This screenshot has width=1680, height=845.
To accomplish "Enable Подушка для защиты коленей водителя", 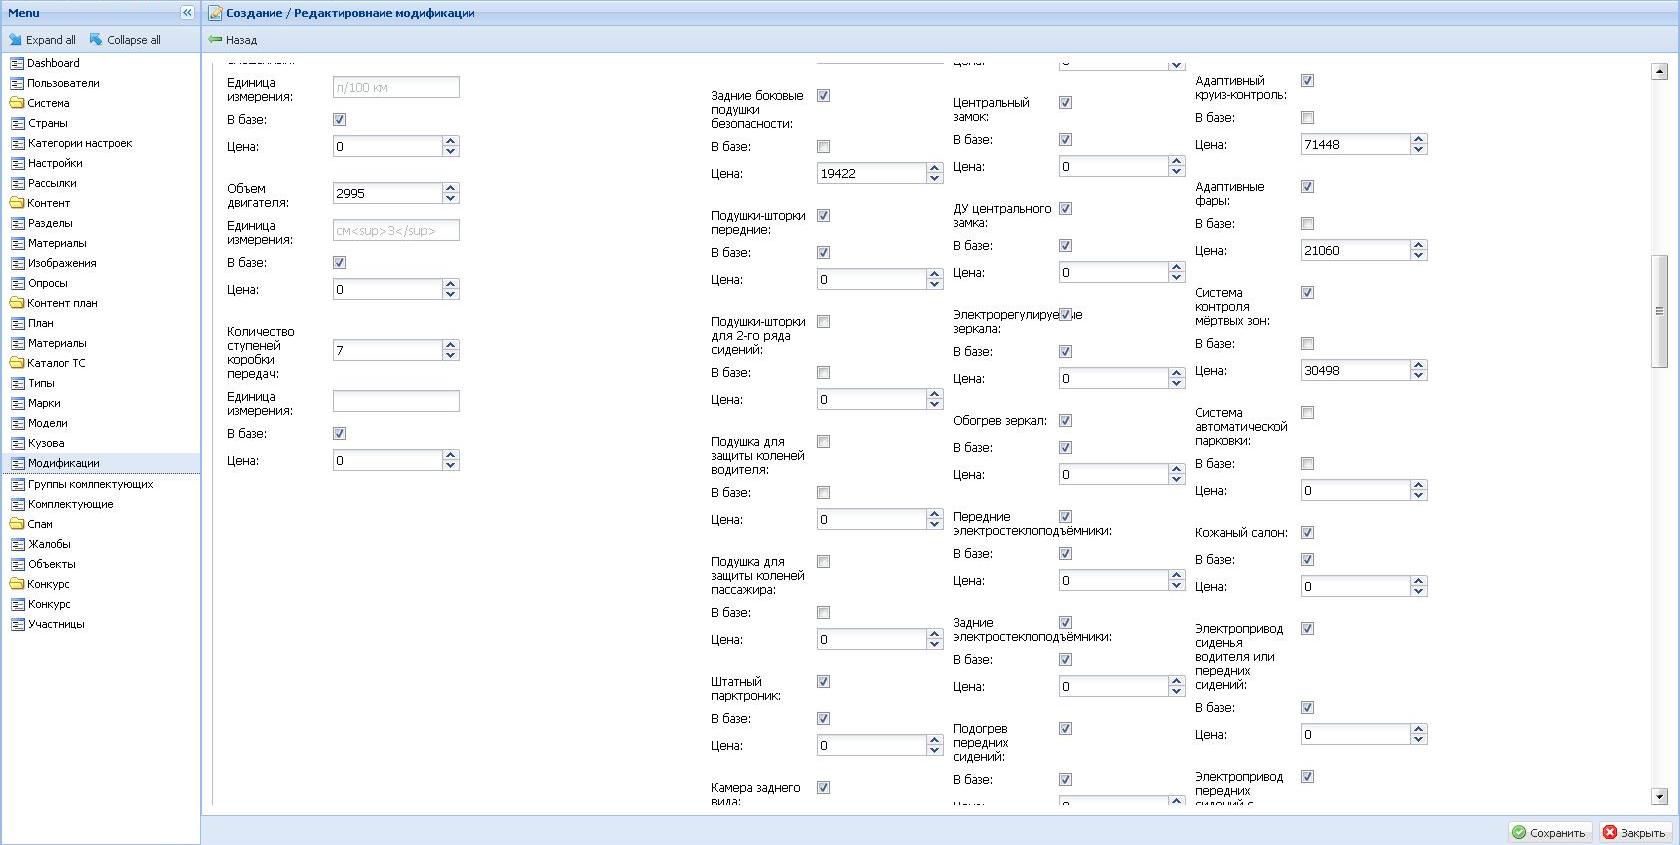I will pyautogui.click(x=824, y=442).
